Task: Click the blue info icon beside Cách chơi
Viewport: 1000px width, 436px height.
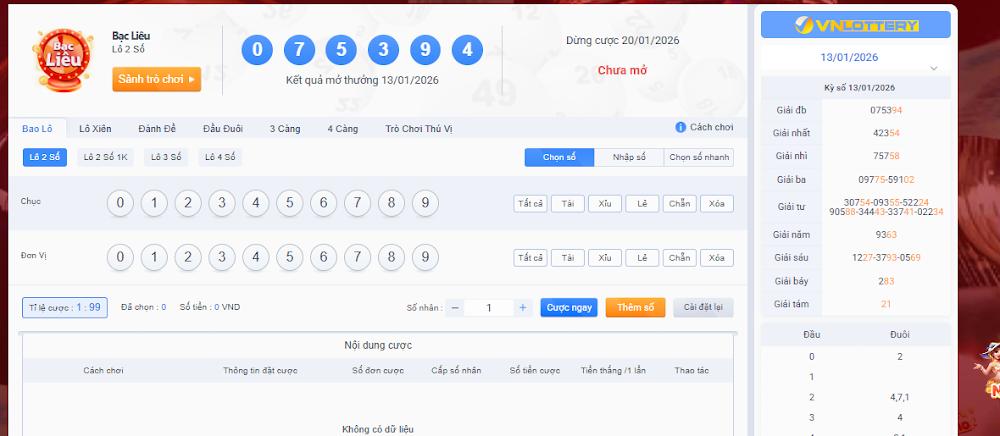Action: (680, 127)
